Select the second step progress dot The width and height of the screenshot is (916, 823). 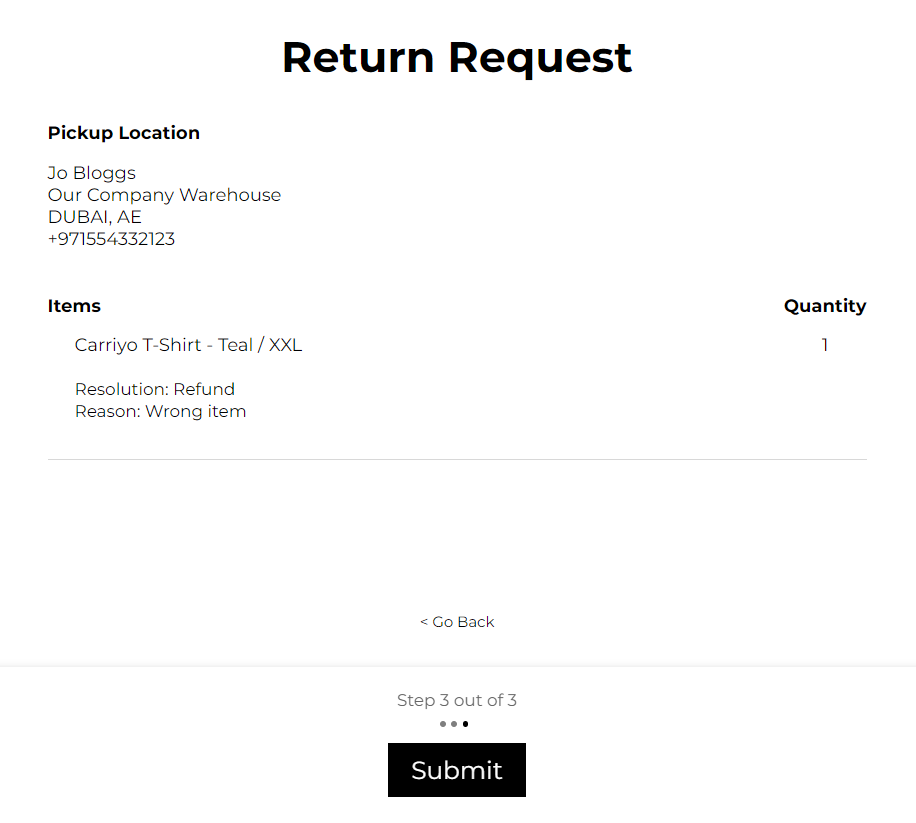(x=454, y=724)
